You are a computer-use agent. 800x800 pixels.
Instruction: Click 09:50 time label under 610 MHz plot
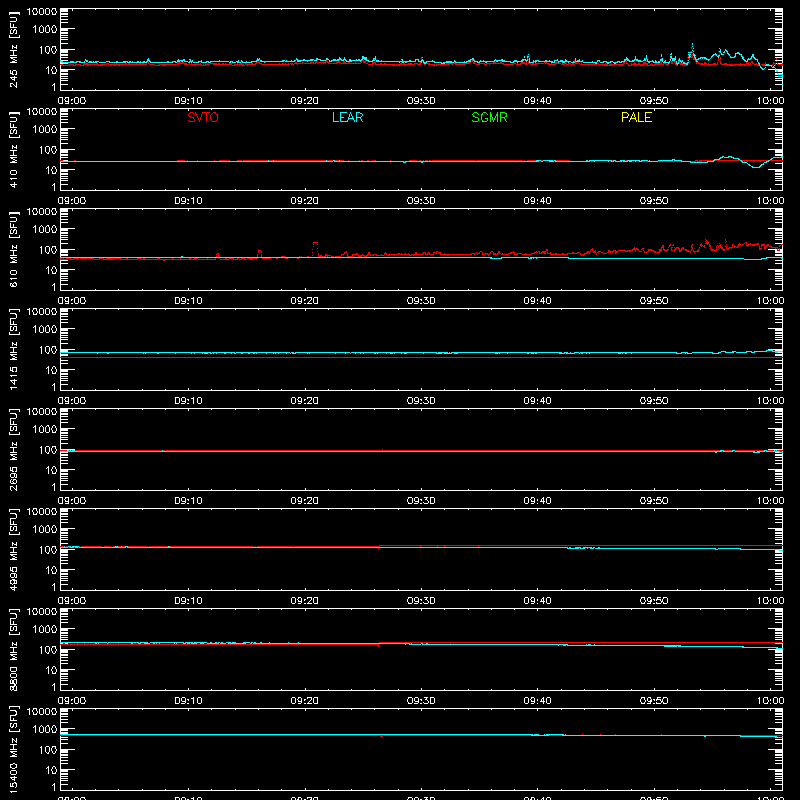tap(654, 301)
